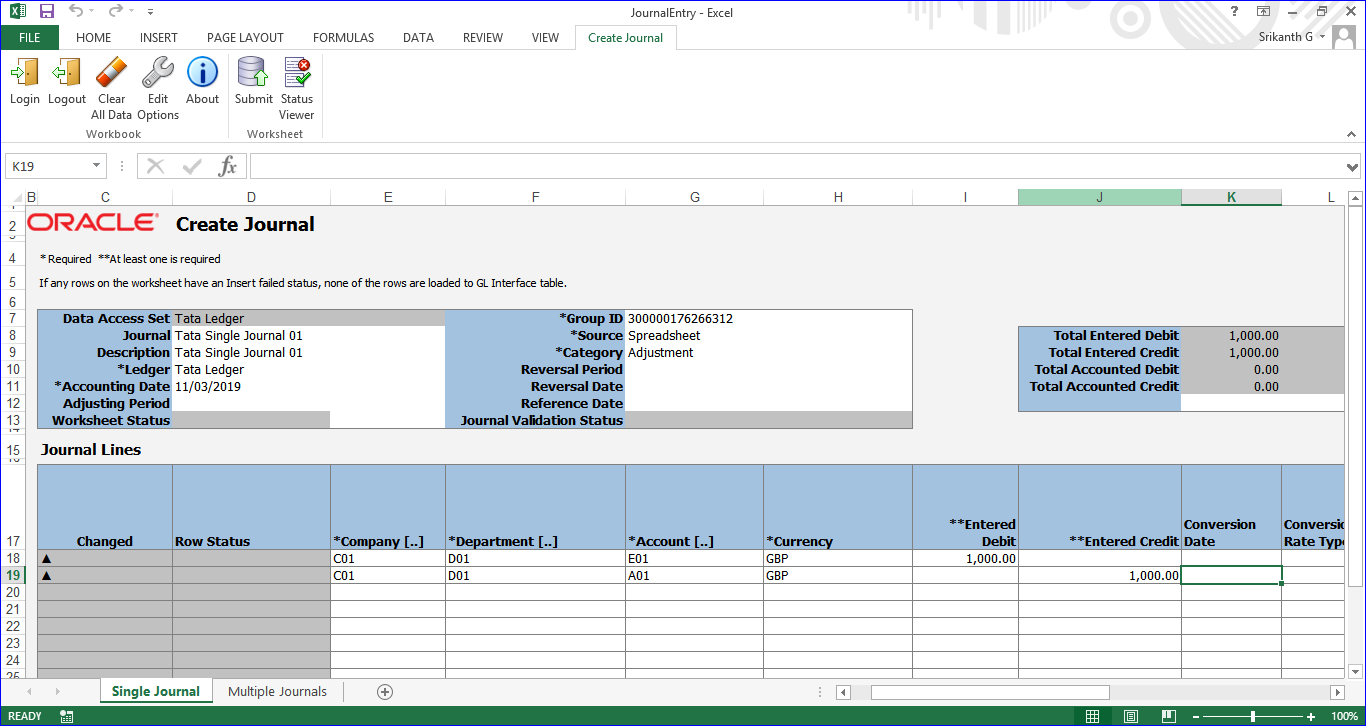1366x726 pixels.
Task: Open Edit Options wrench icon
Action: pyautogui.click(x=158, y=73)
